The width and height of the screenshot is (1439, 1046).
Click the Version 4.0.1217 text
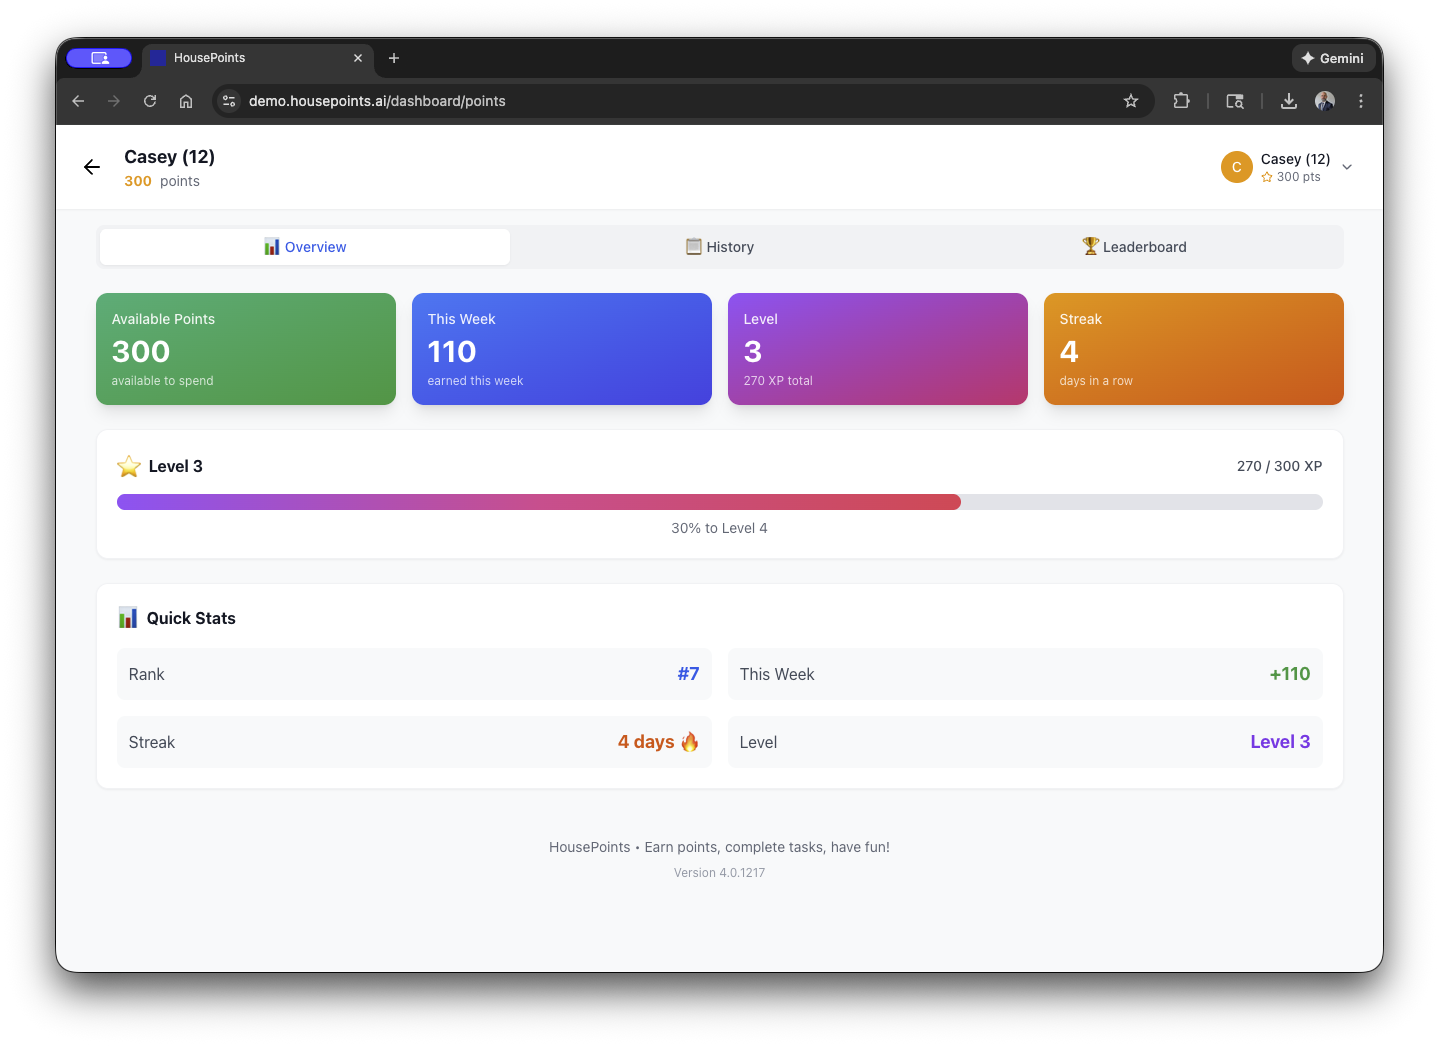point(720,873)
